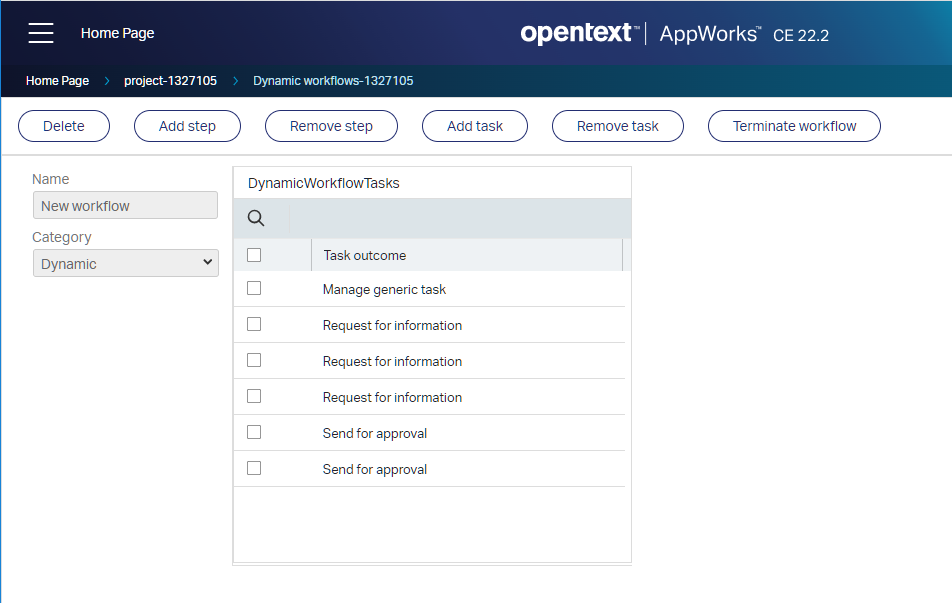Image resolution: width=952 pixels, height=603 pixels.
Task: Click Terminate workflow button
Action: point(794,126)
